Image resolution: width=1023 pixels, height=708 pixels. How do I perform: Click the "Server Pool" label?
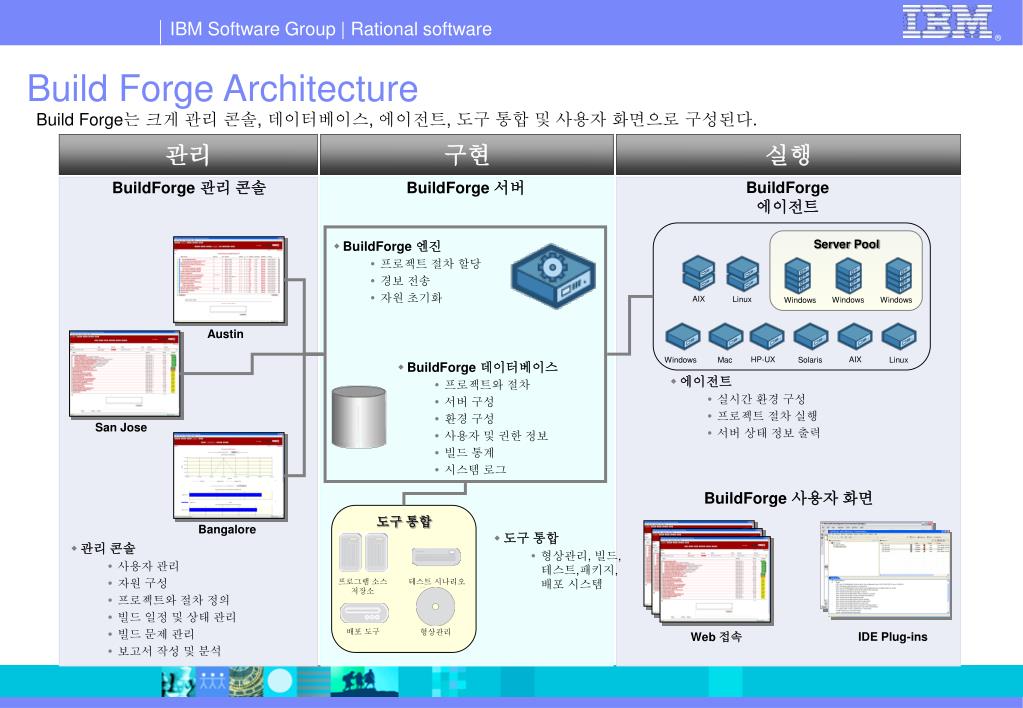coord(846,244)
